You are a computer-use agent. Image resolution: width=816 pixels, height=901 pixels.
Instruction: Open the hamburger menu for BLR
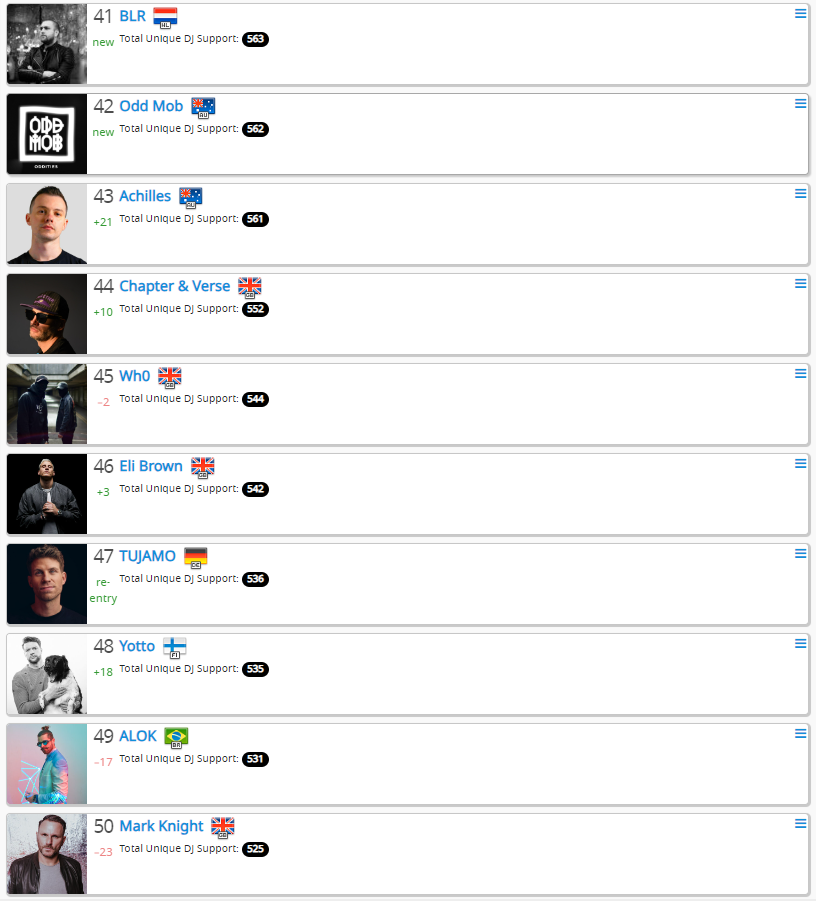[800, 14]
